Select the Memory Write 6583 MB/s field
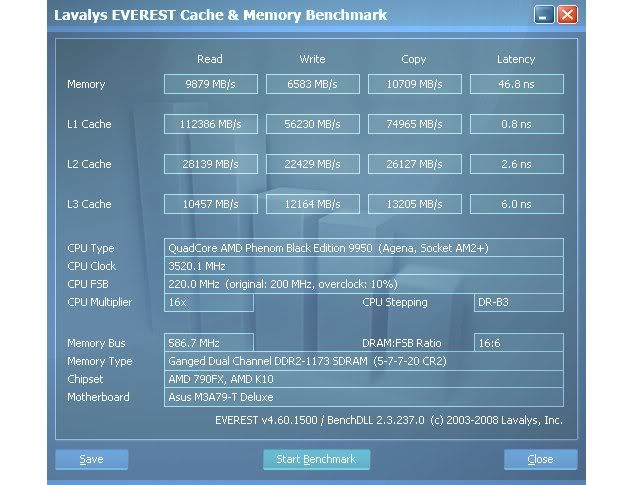This screenshot has width=640, height=485. coord(313,85)
